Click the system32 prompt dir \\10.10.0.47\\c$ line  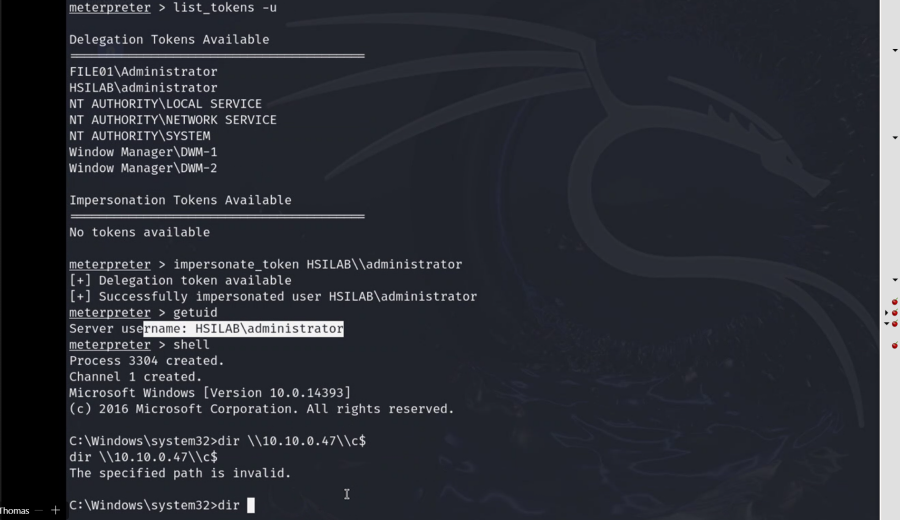(x=218, y=441)
